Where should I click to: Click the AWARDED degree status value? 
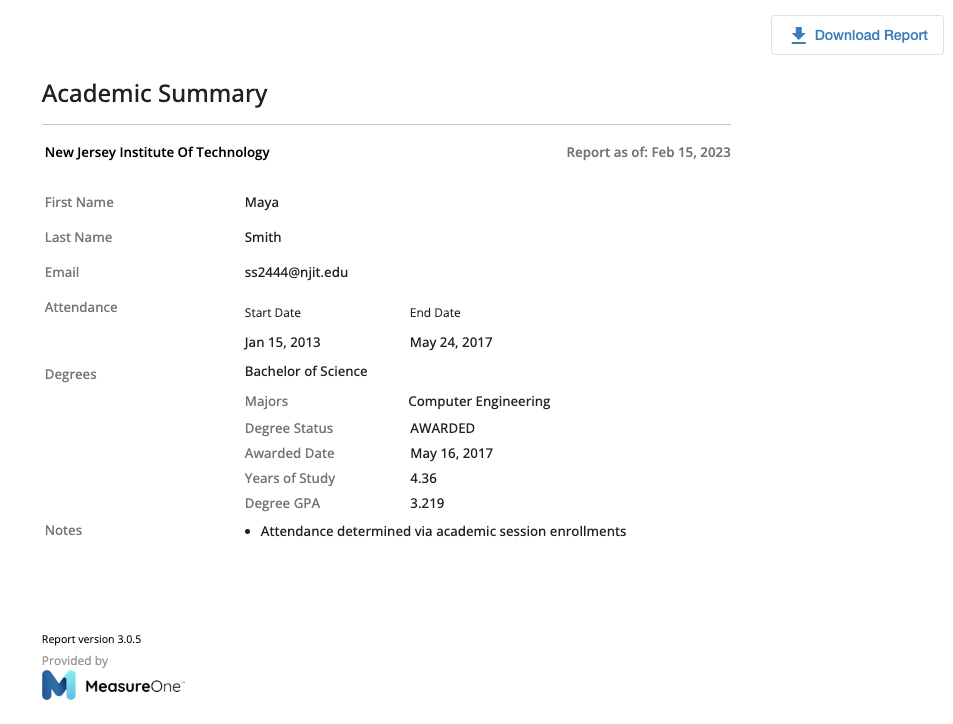point(442,429)
